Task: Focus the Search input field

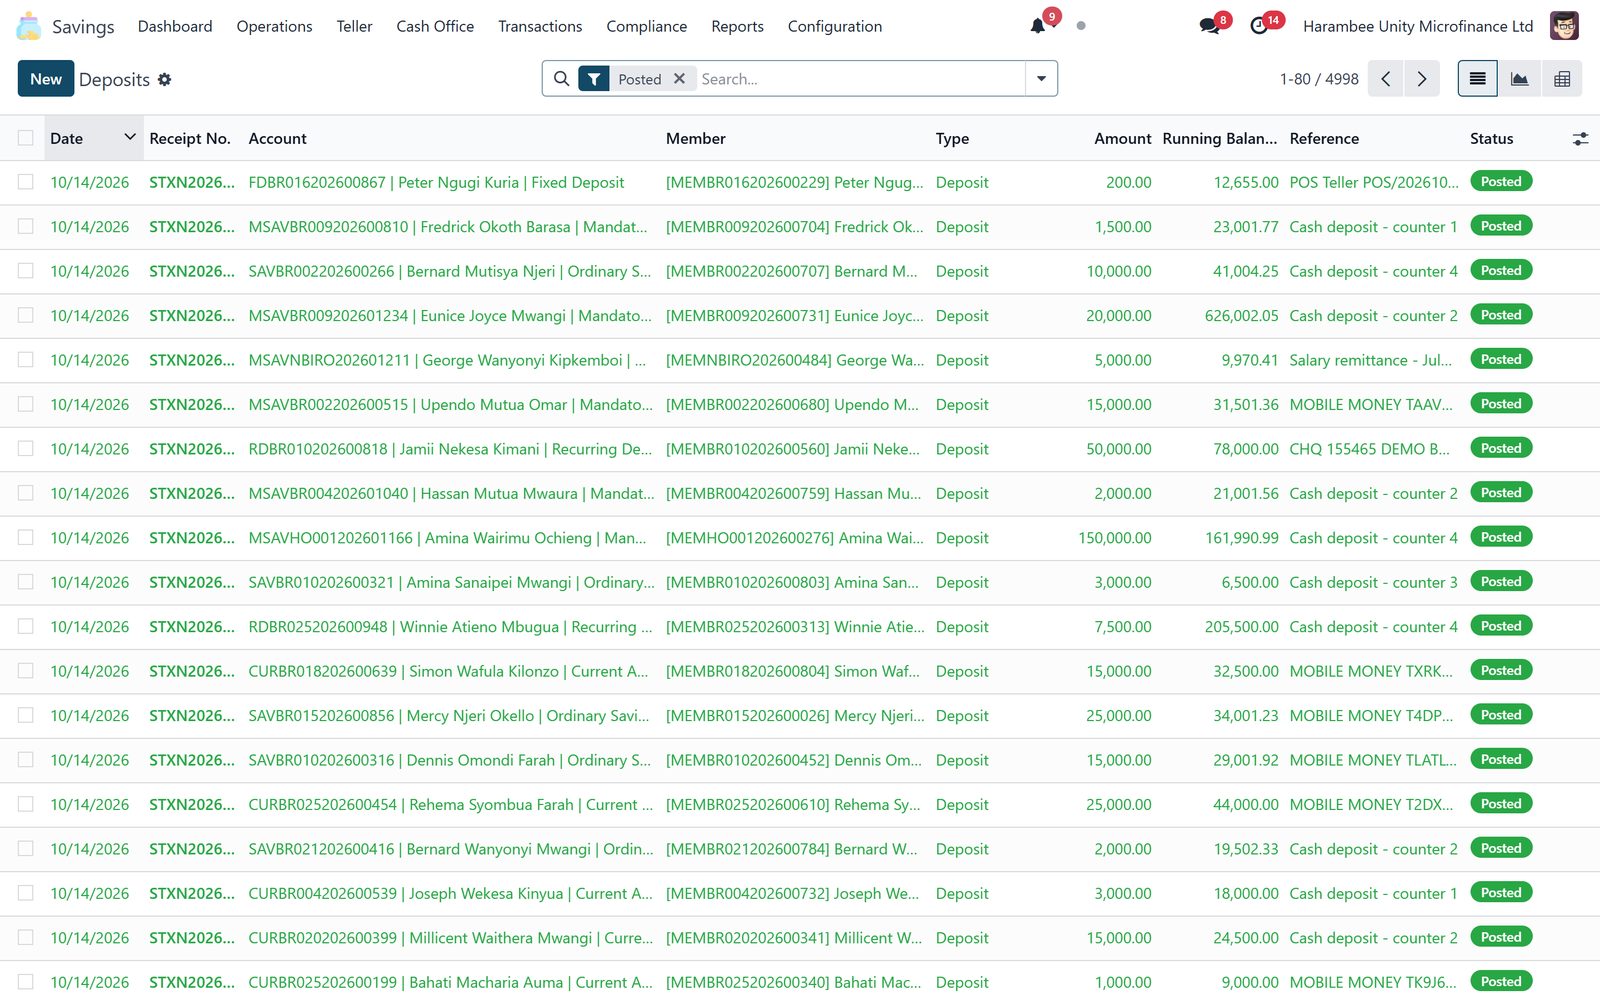Action: click(x=860, y=79)
